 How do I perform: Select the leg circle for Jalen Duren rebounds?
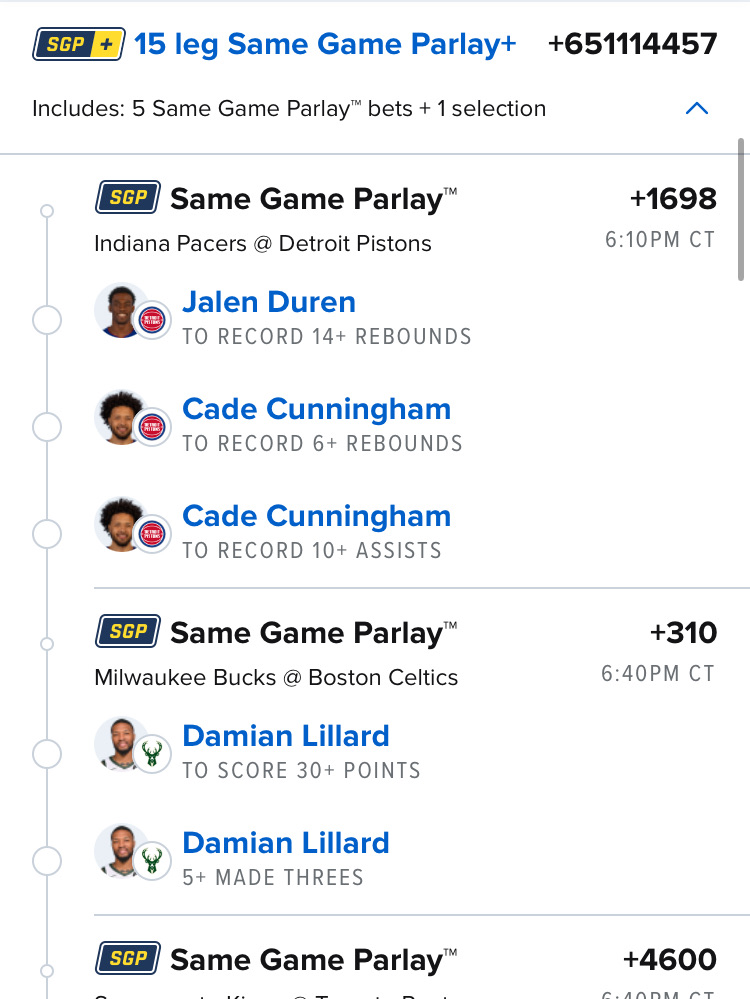[47, 320]
